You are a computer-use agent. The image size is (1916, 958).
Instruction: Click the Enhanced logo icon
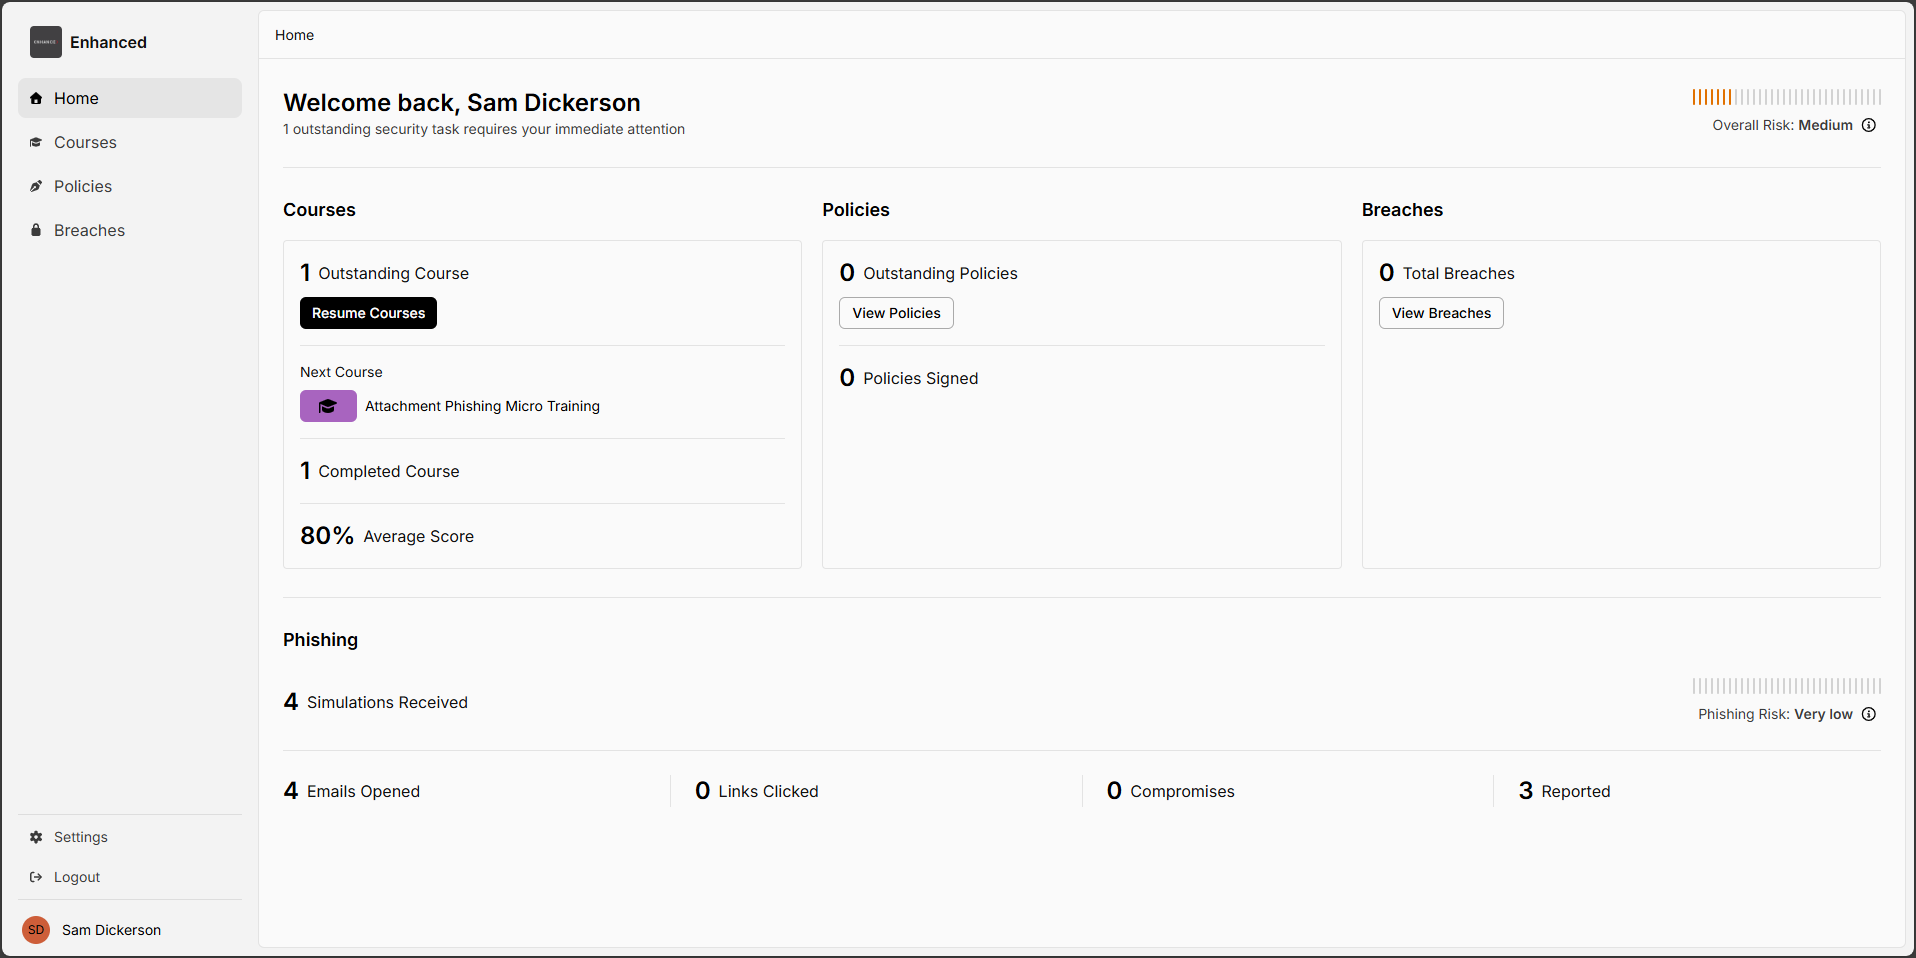pos(45,42)
